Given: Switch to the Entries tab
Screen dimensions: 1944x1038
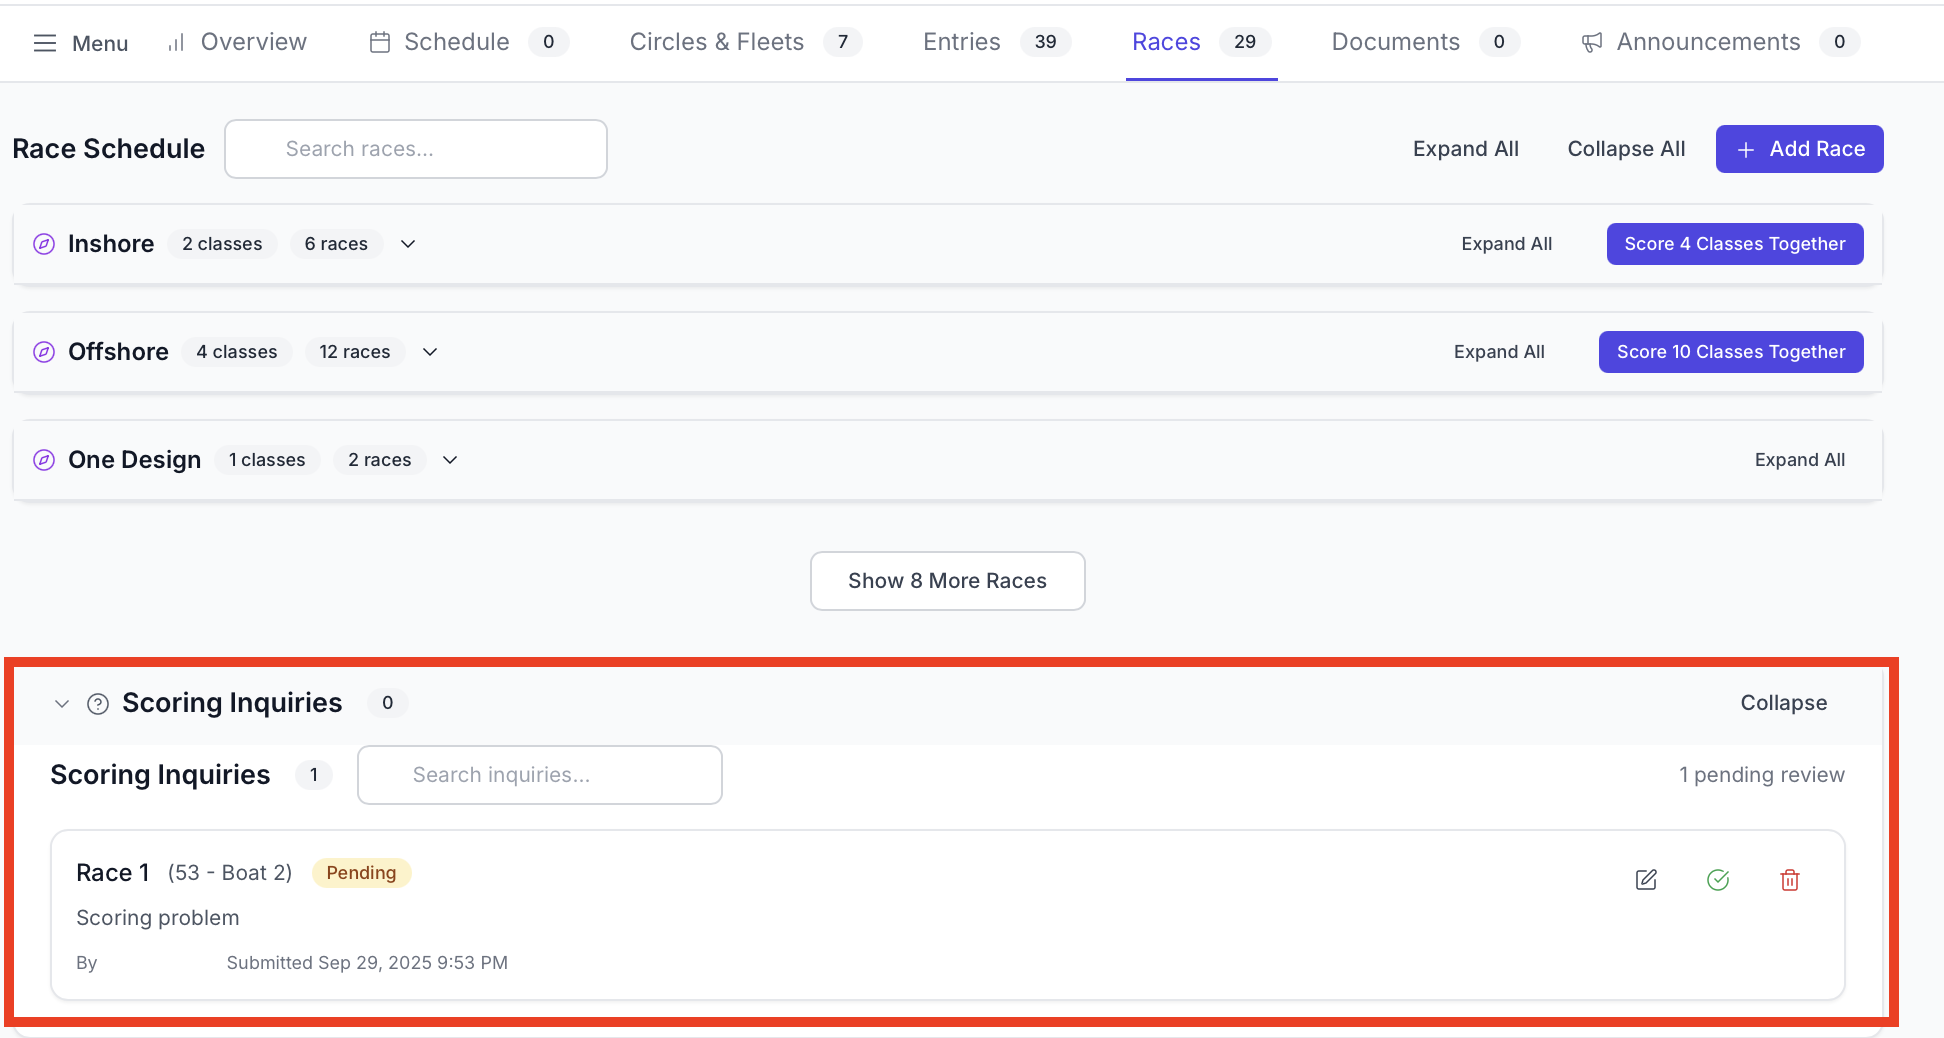Looking at the screenshot, I should point(961,42).
